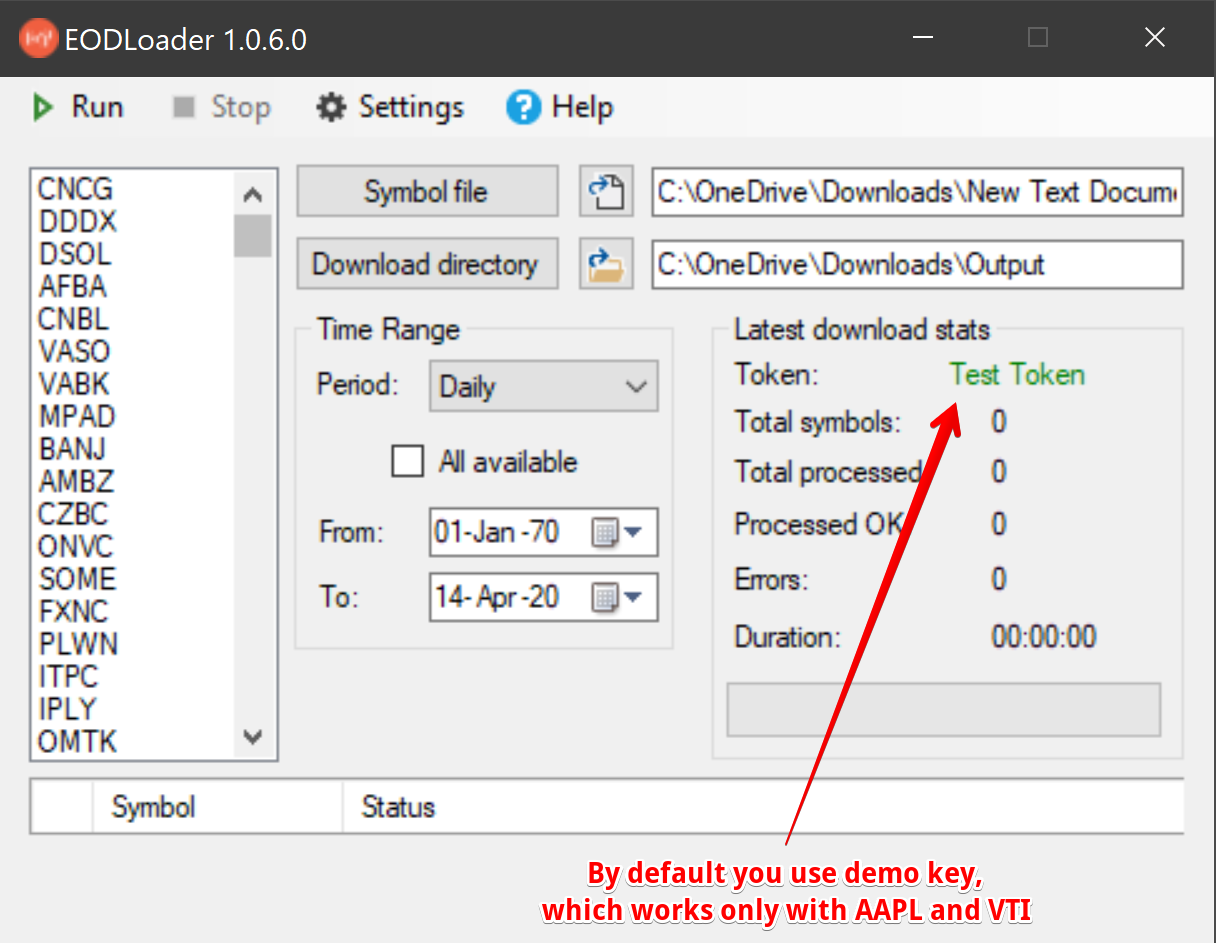Select CNBL in the symbol list

(x=74, y=319)
